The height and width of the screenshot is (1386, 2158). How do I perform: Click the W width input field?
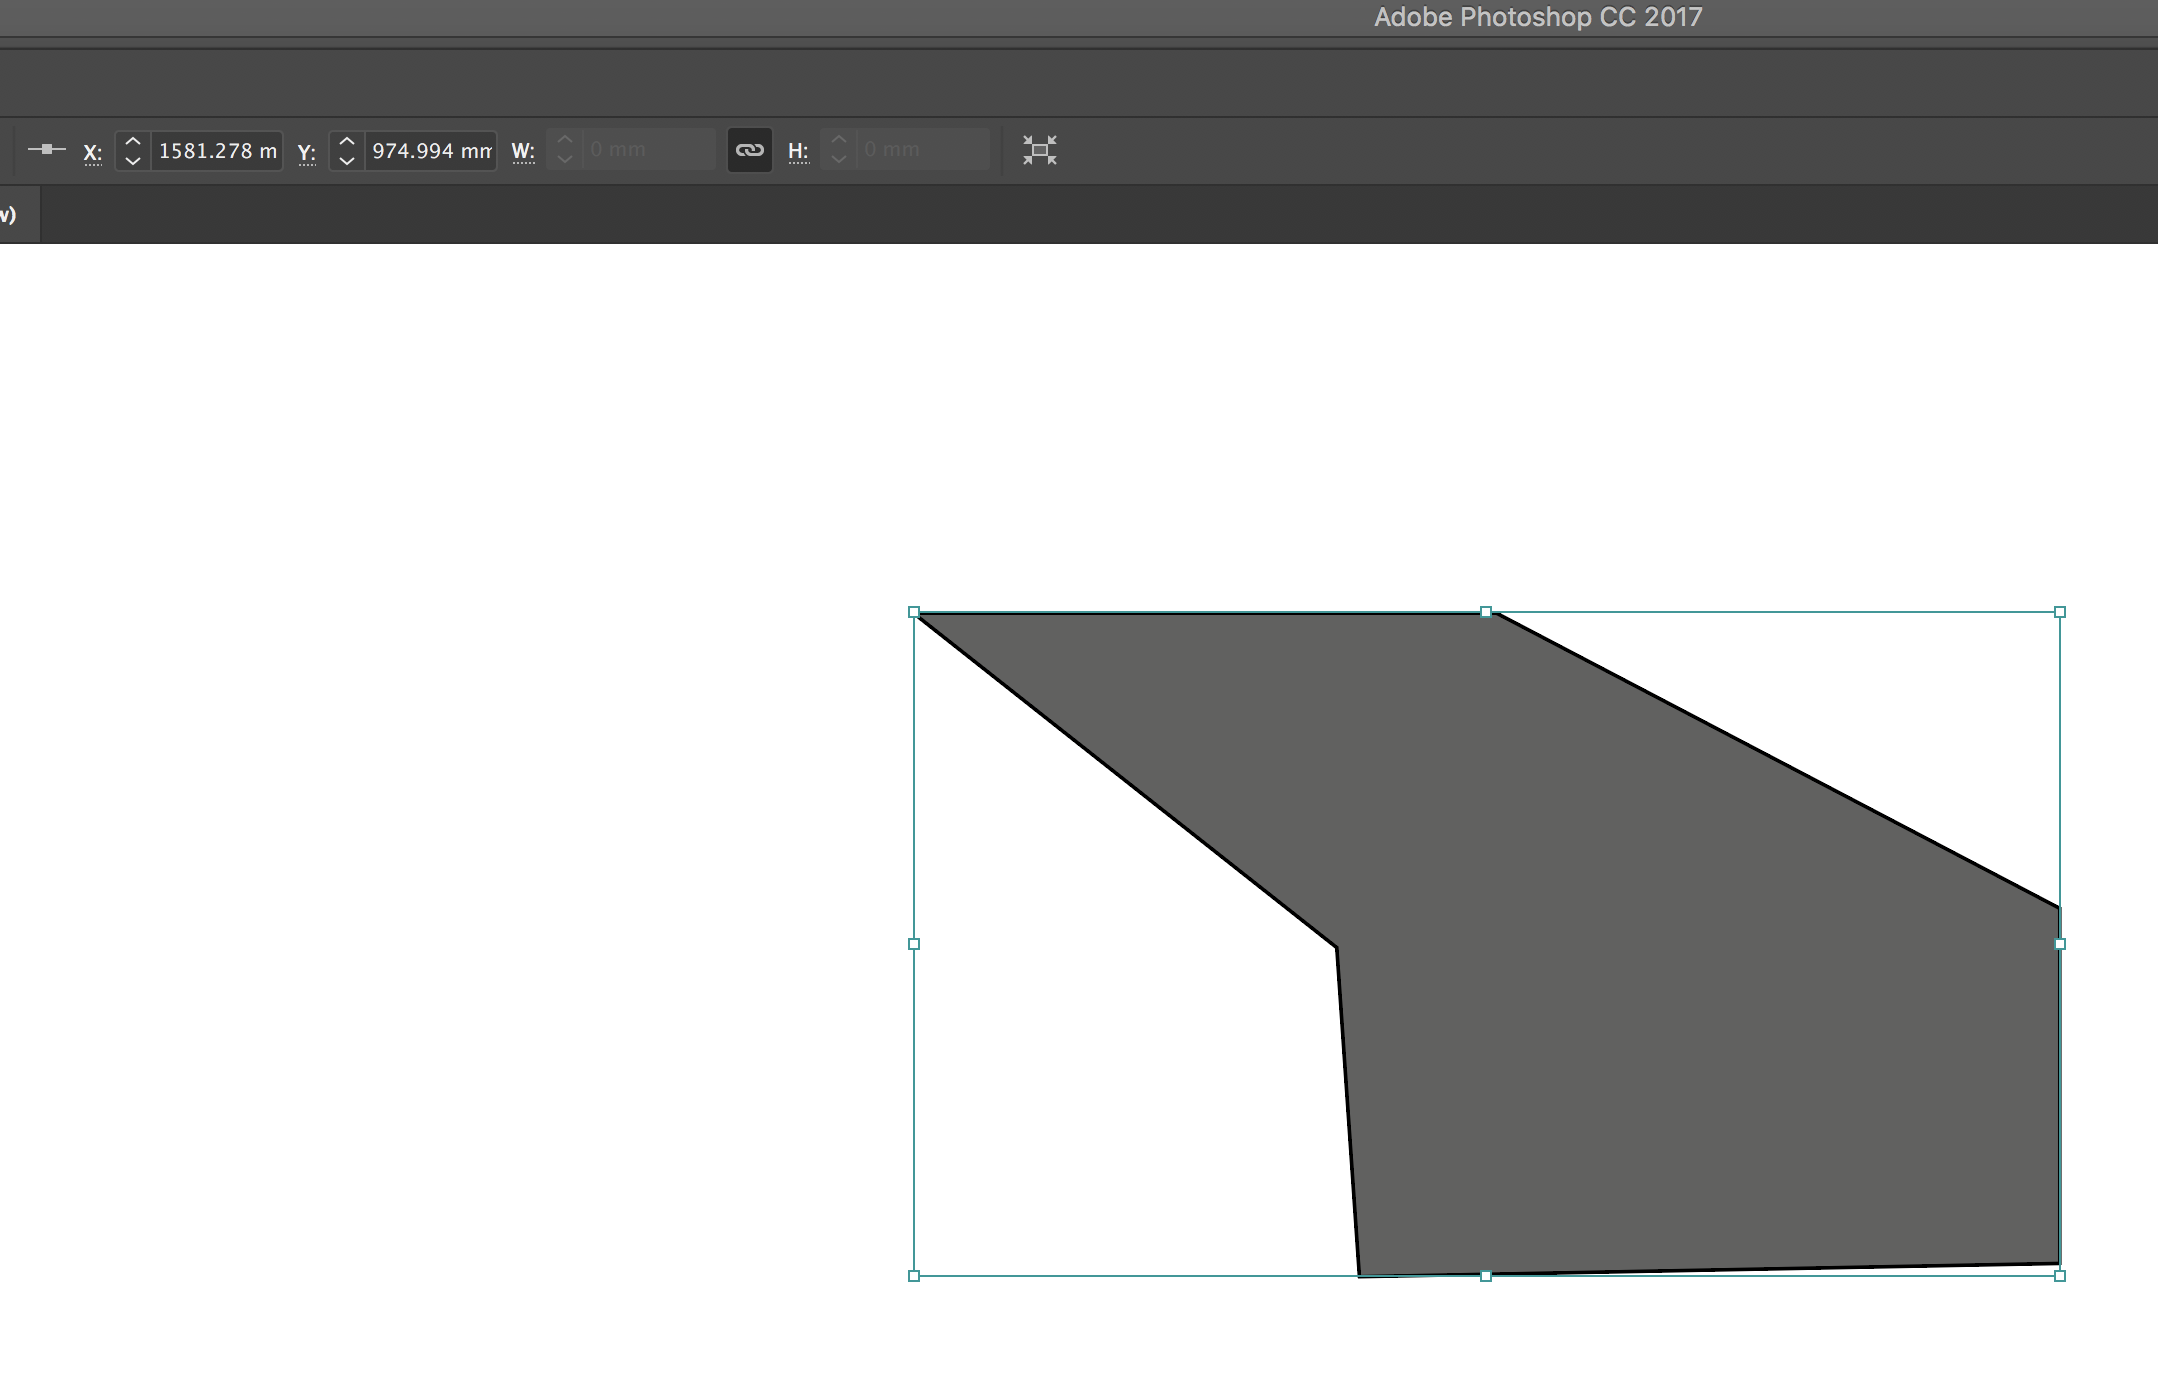[647, 150]
